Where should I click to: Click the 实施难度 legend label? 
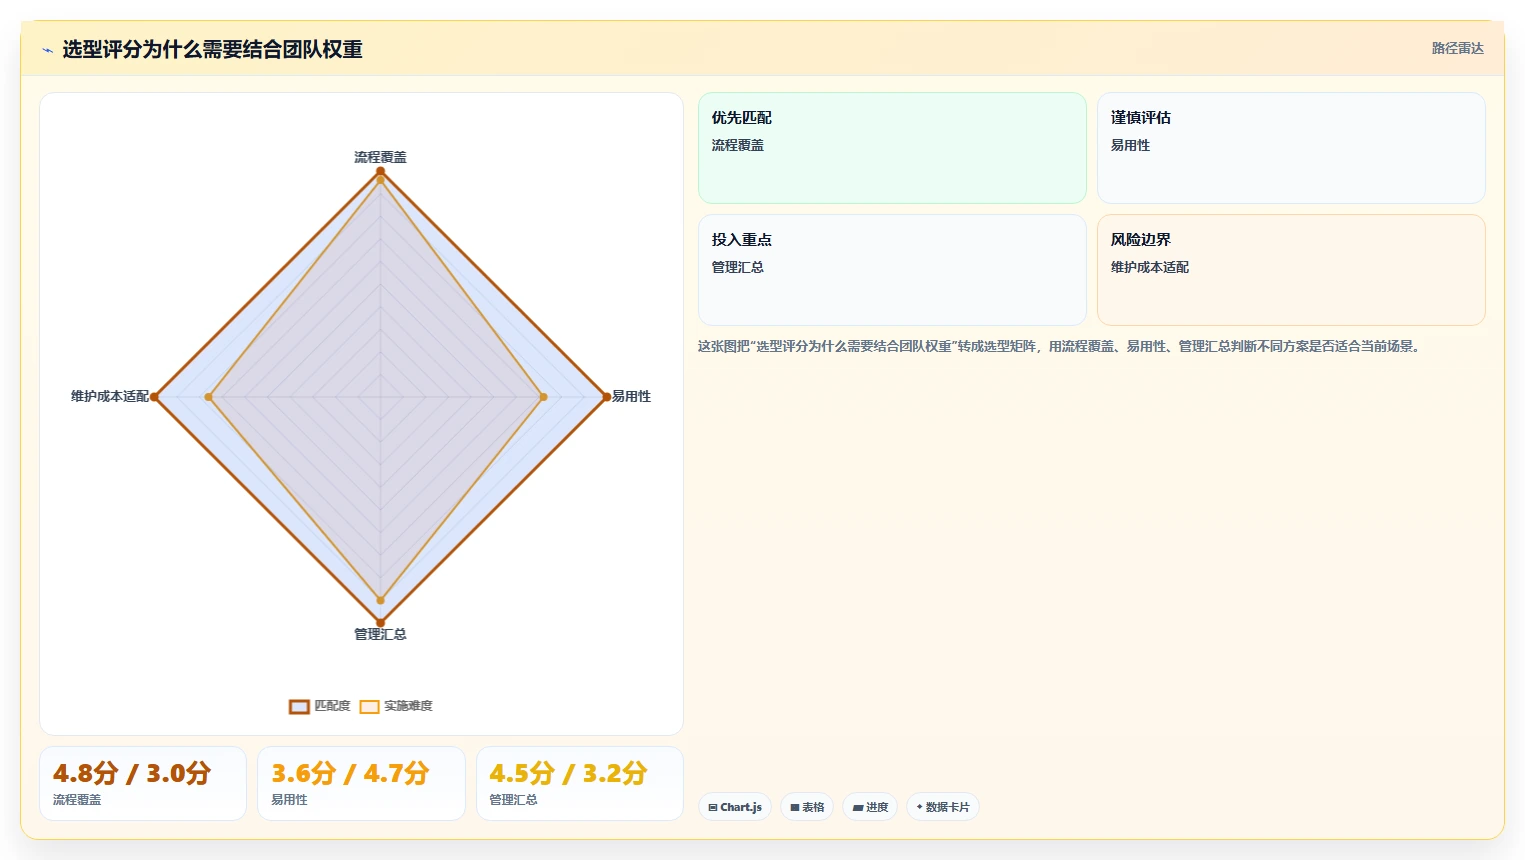point(408,706)
